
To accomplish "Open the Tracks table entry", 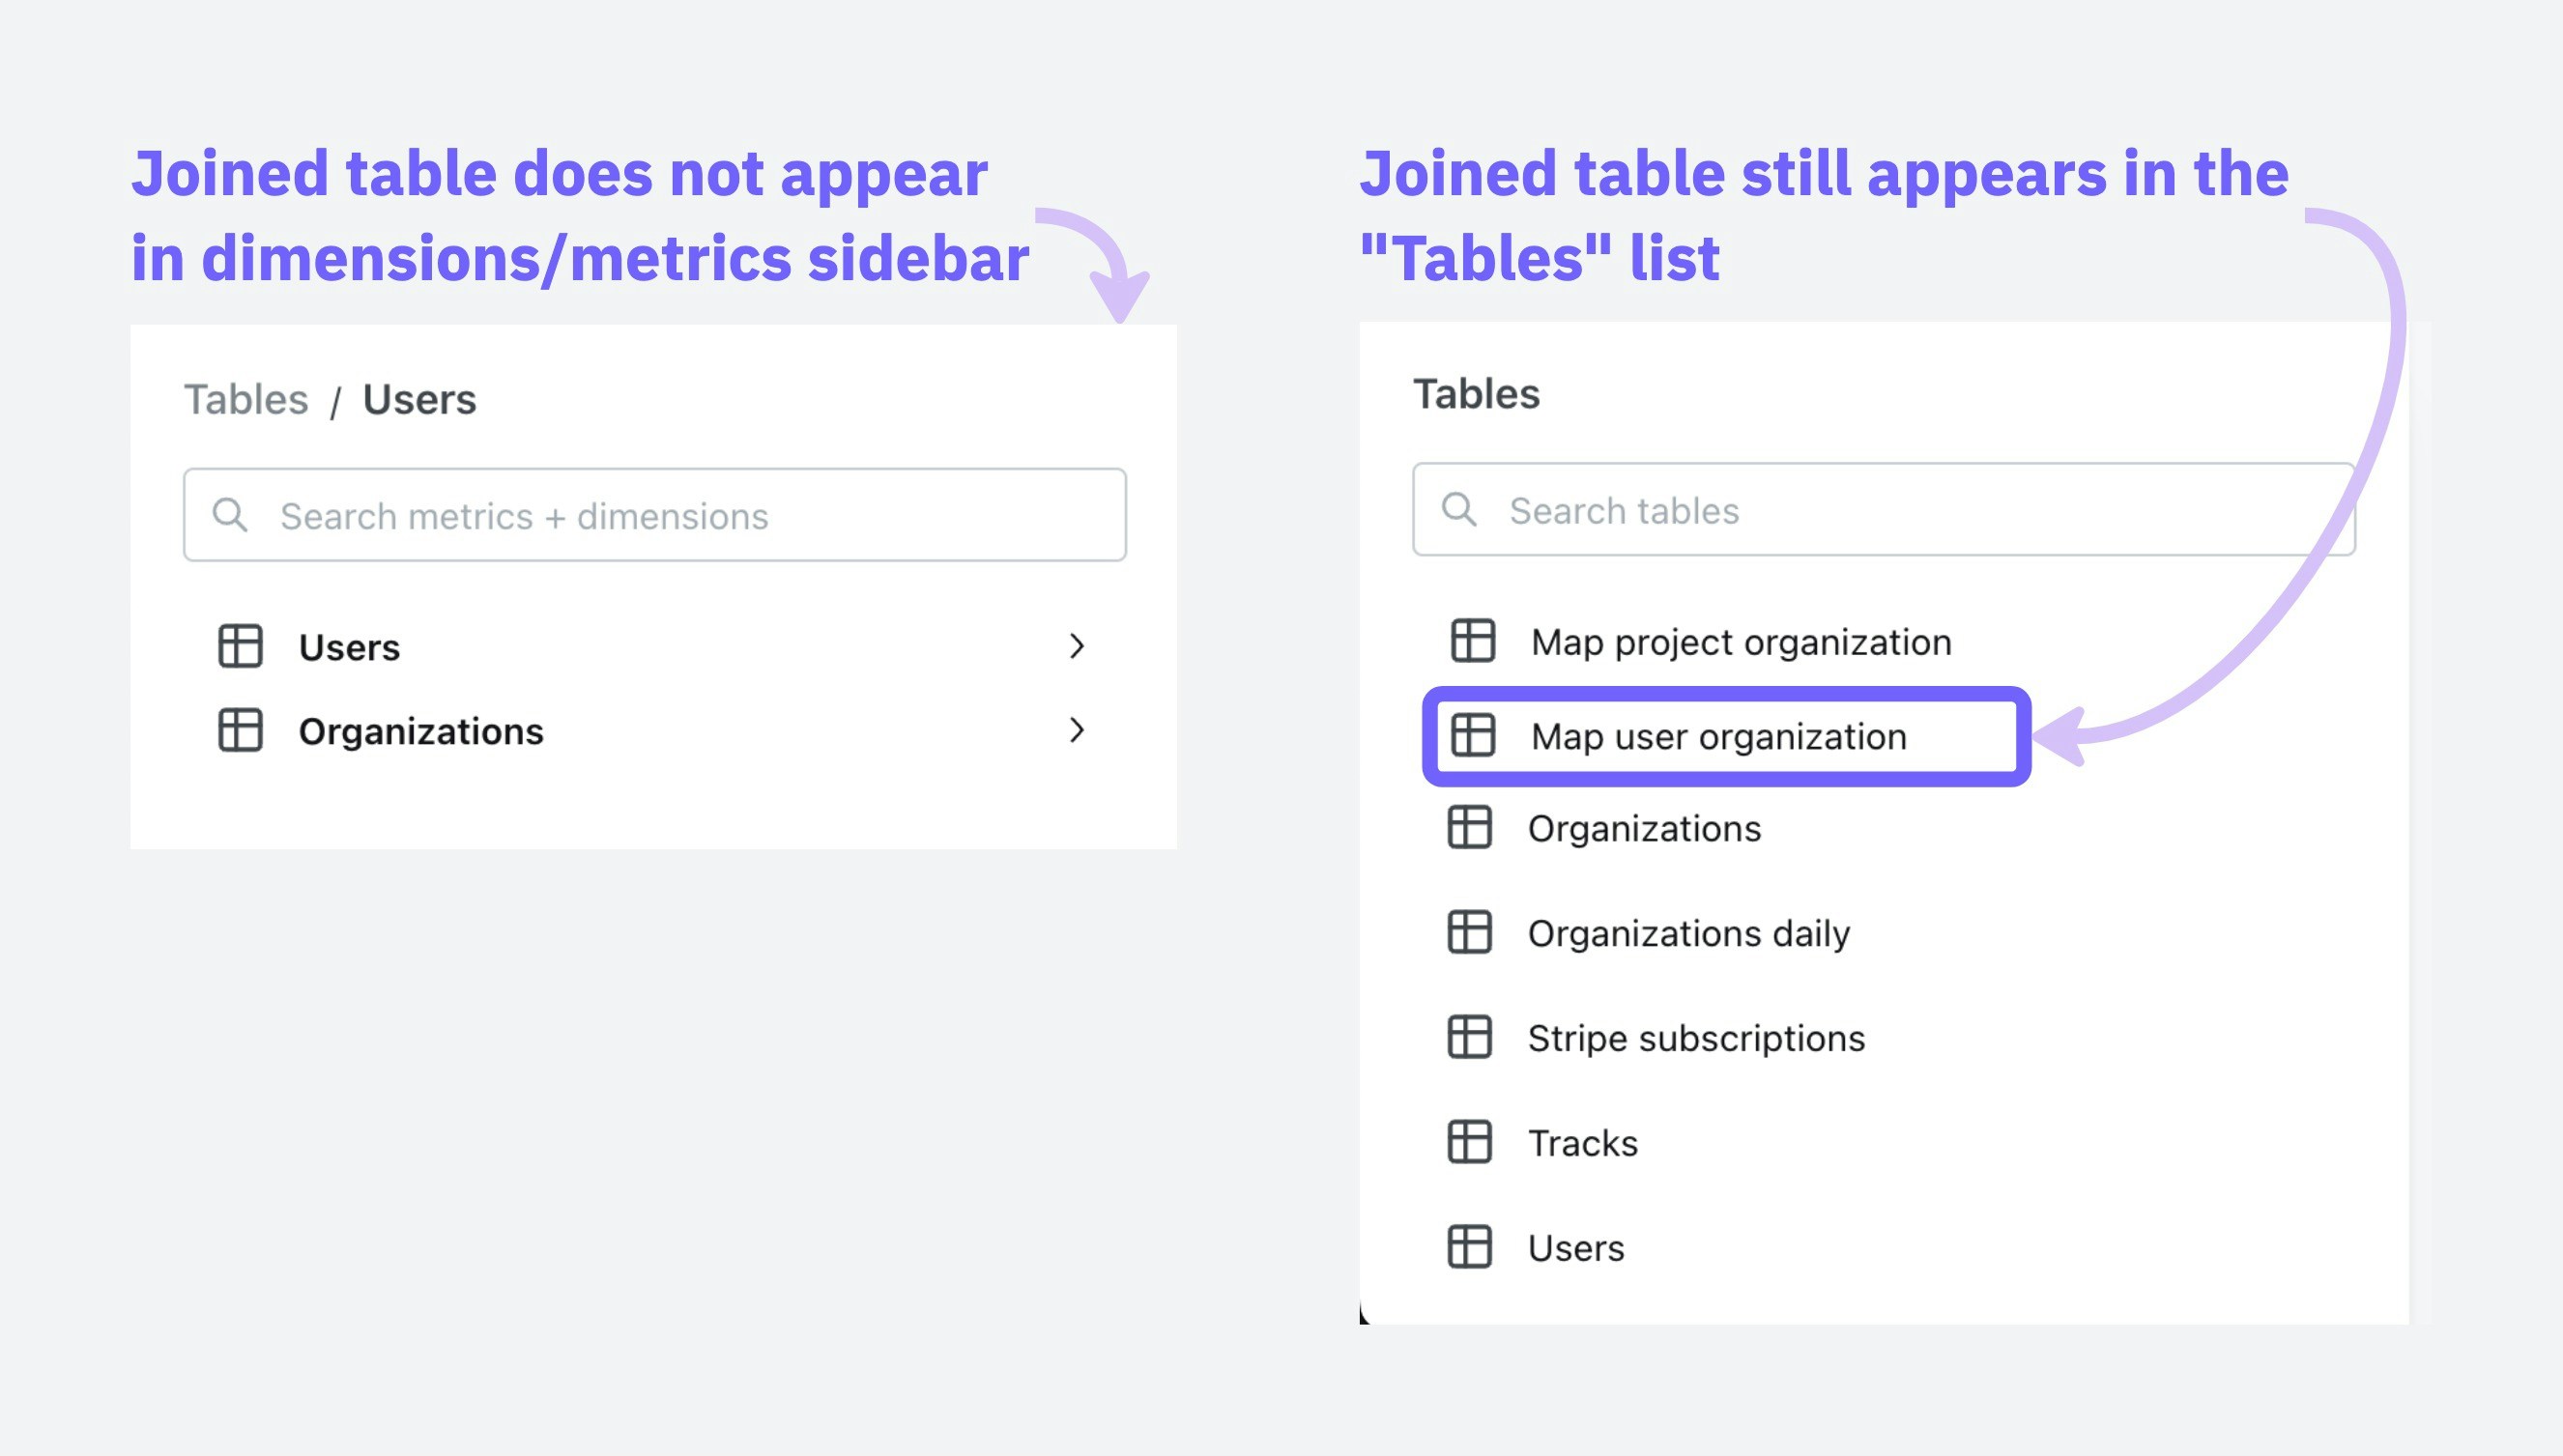I will click(x=1582, y=1143).
